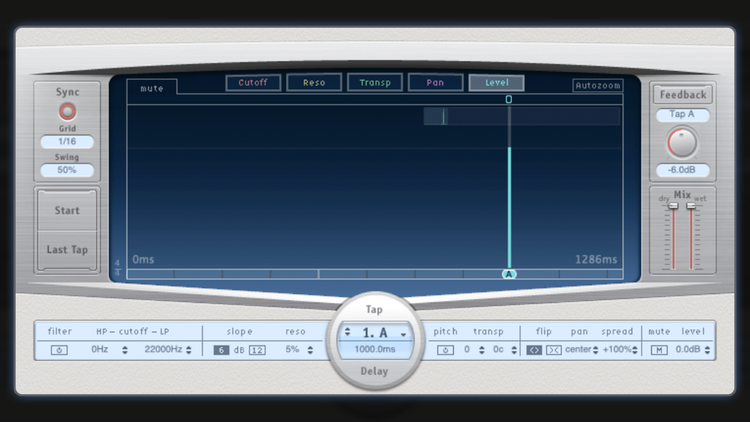Open the Grid 1/16 value menu
The image size is (750, 422).
pyautogui.click(x=67, y=142)
